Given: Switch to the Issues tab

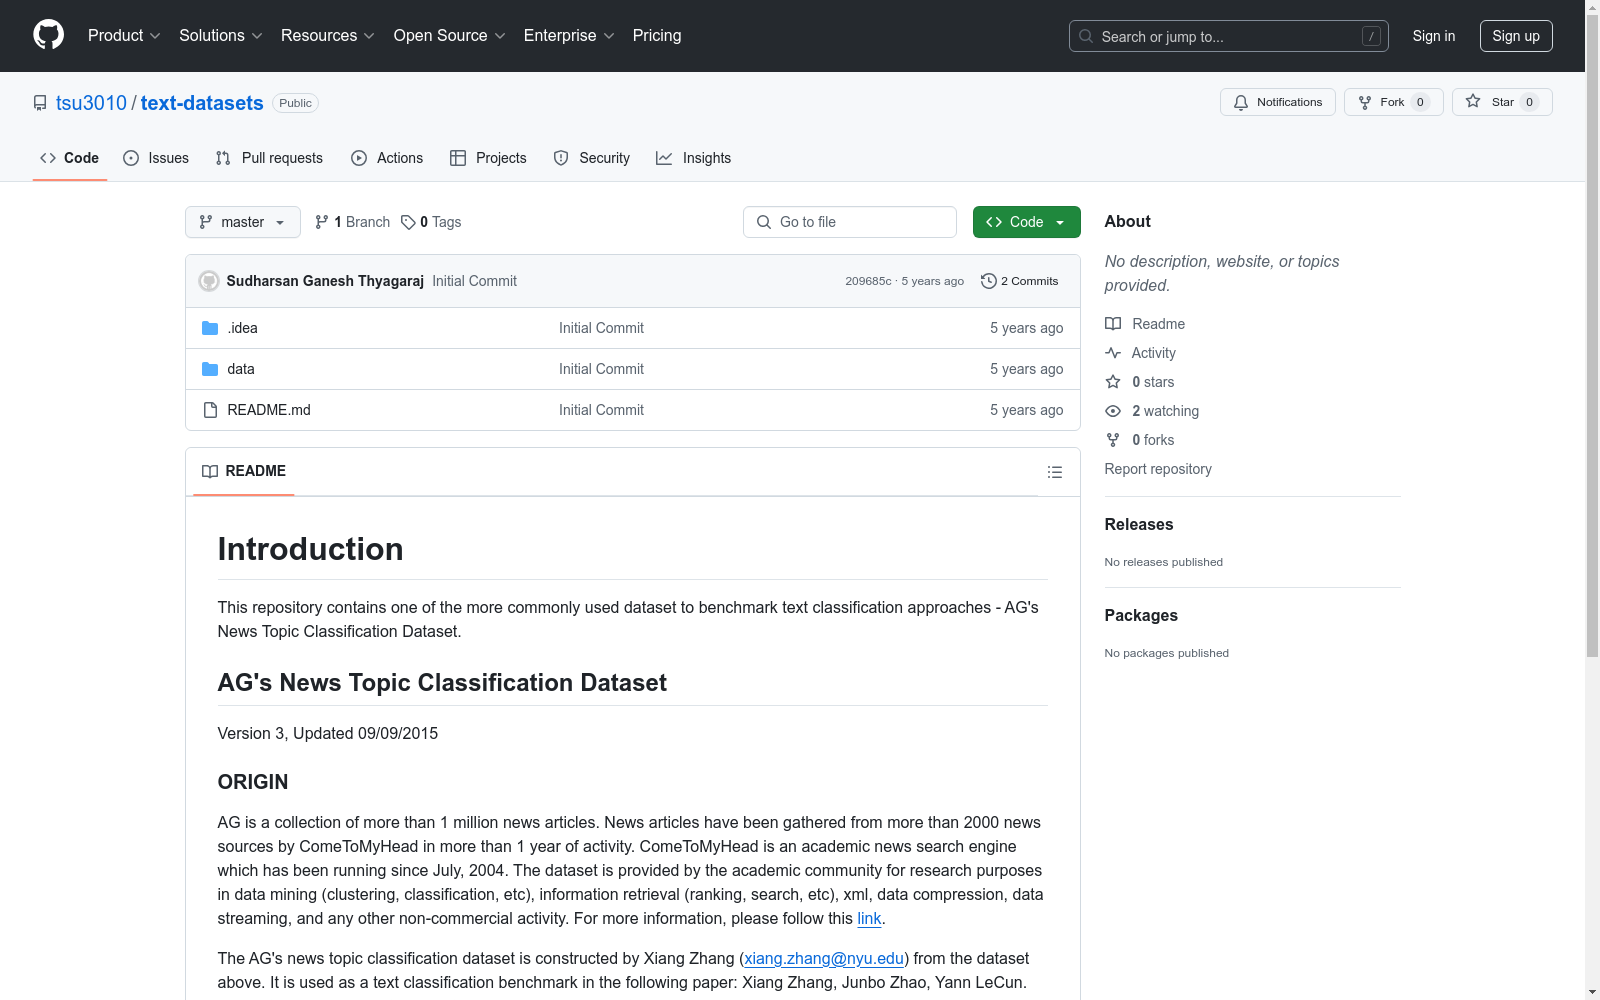Looking at the screenshot, I should pyautogui.click(x=156, y=158).
